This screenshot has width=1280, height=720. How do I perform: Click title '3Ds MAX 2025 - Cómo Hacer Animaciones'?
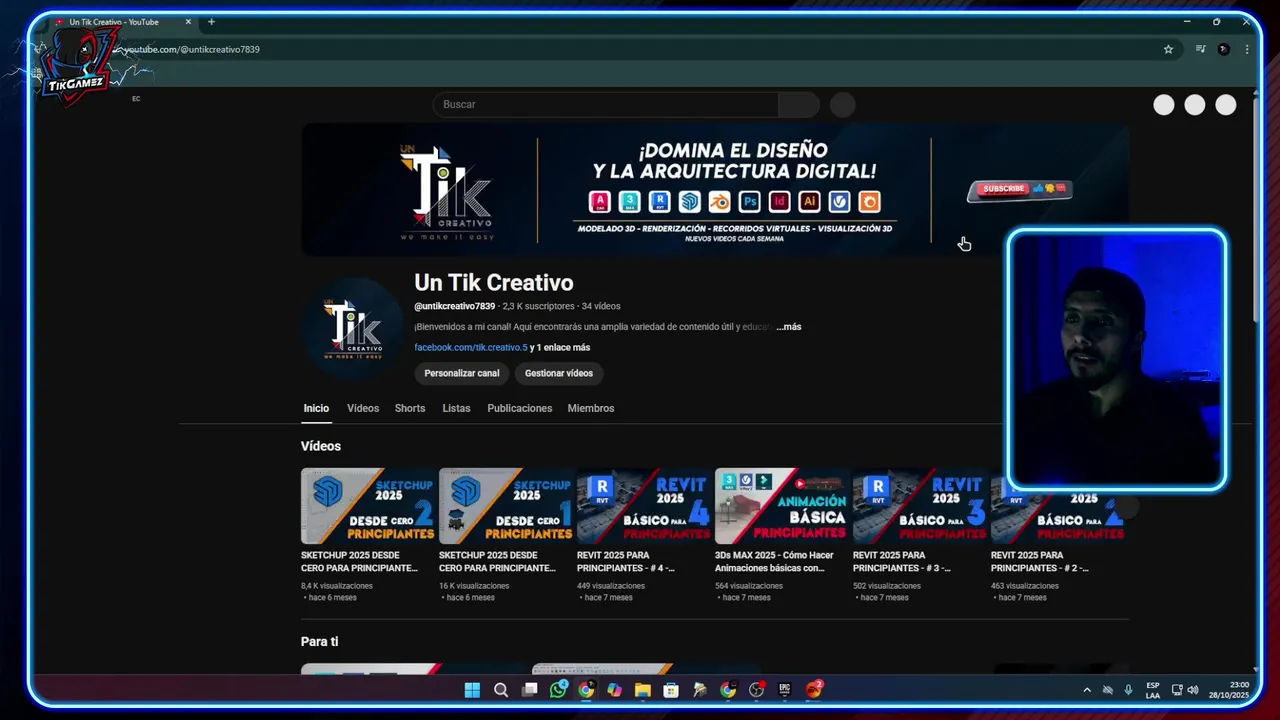(774, 561)
